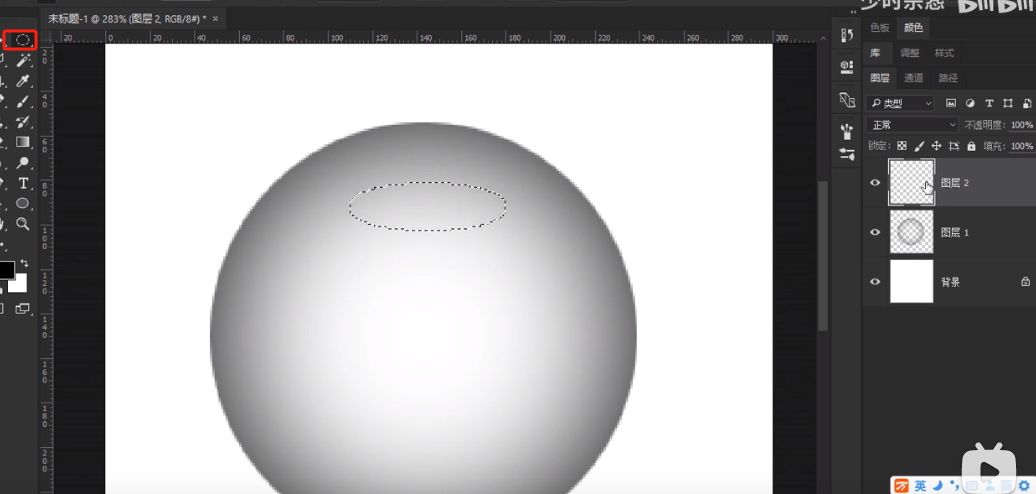The width and height of the screenshot is (1036, 494).
Task: Hide the 背景 layer
Action: click(x=875, y=281)
